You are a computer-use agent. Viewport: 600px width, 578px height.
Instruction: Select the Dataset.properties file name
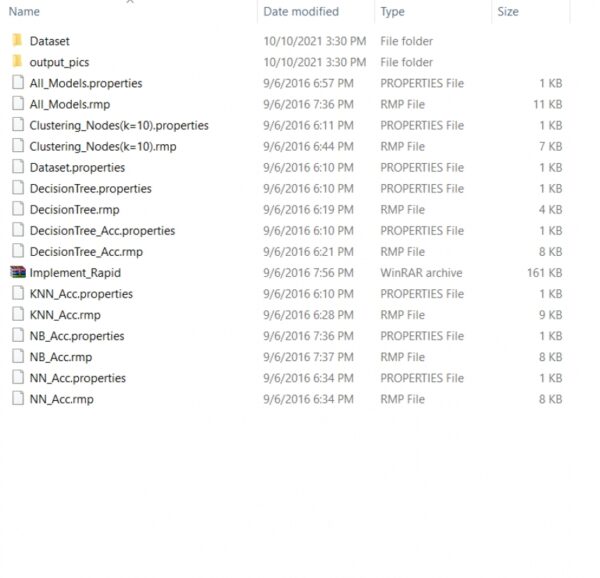click(x=77, y=168)
